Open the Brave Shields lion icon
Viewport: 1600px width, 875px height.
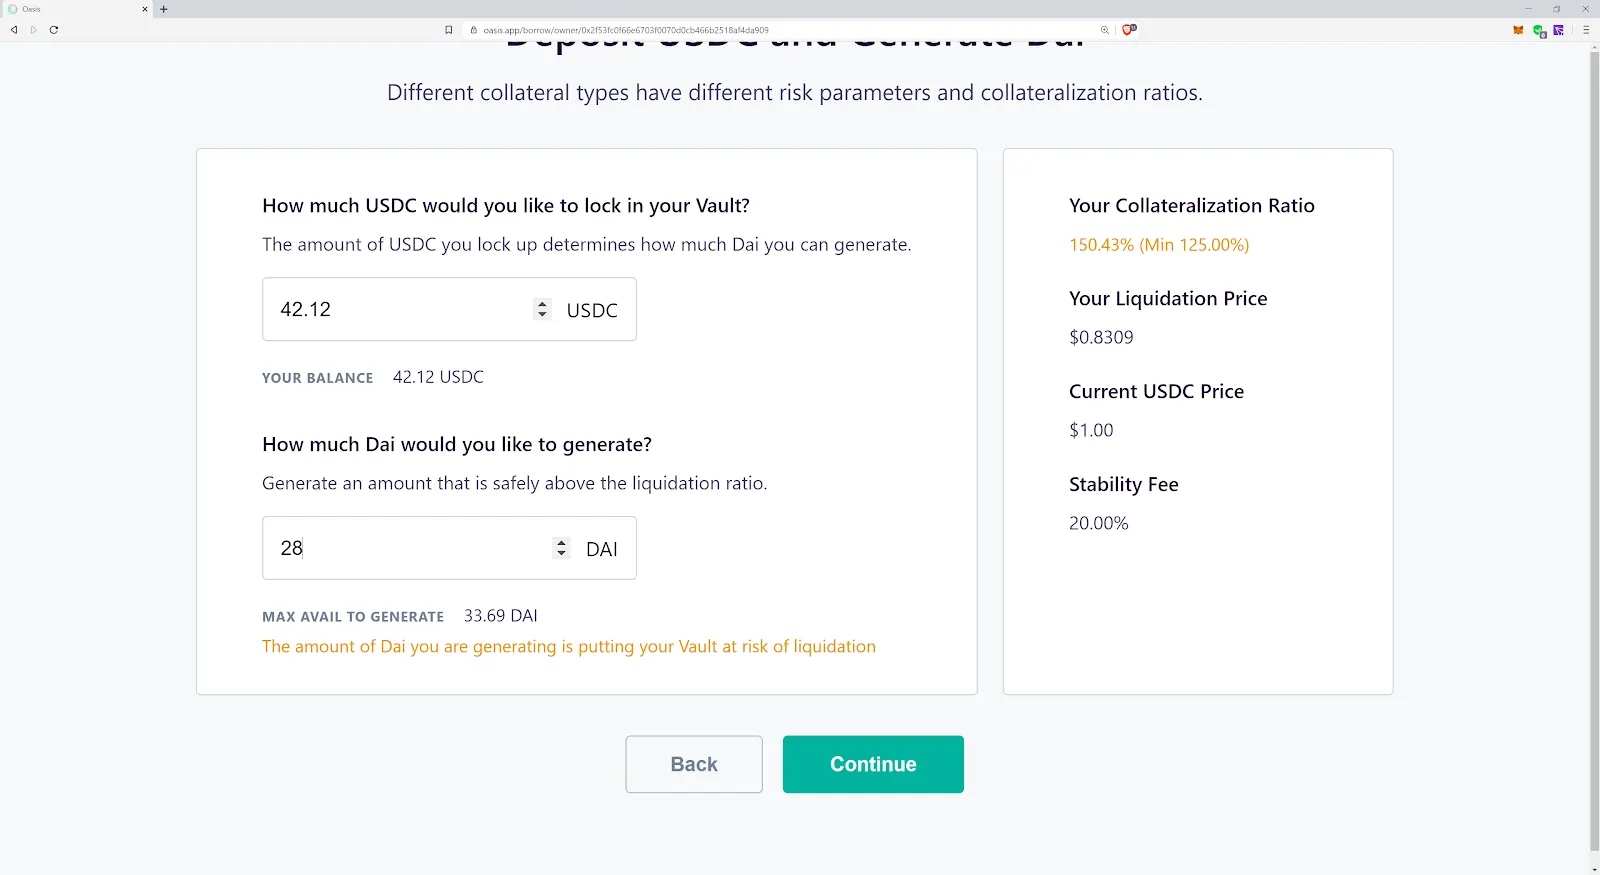tap(1129, 30)
